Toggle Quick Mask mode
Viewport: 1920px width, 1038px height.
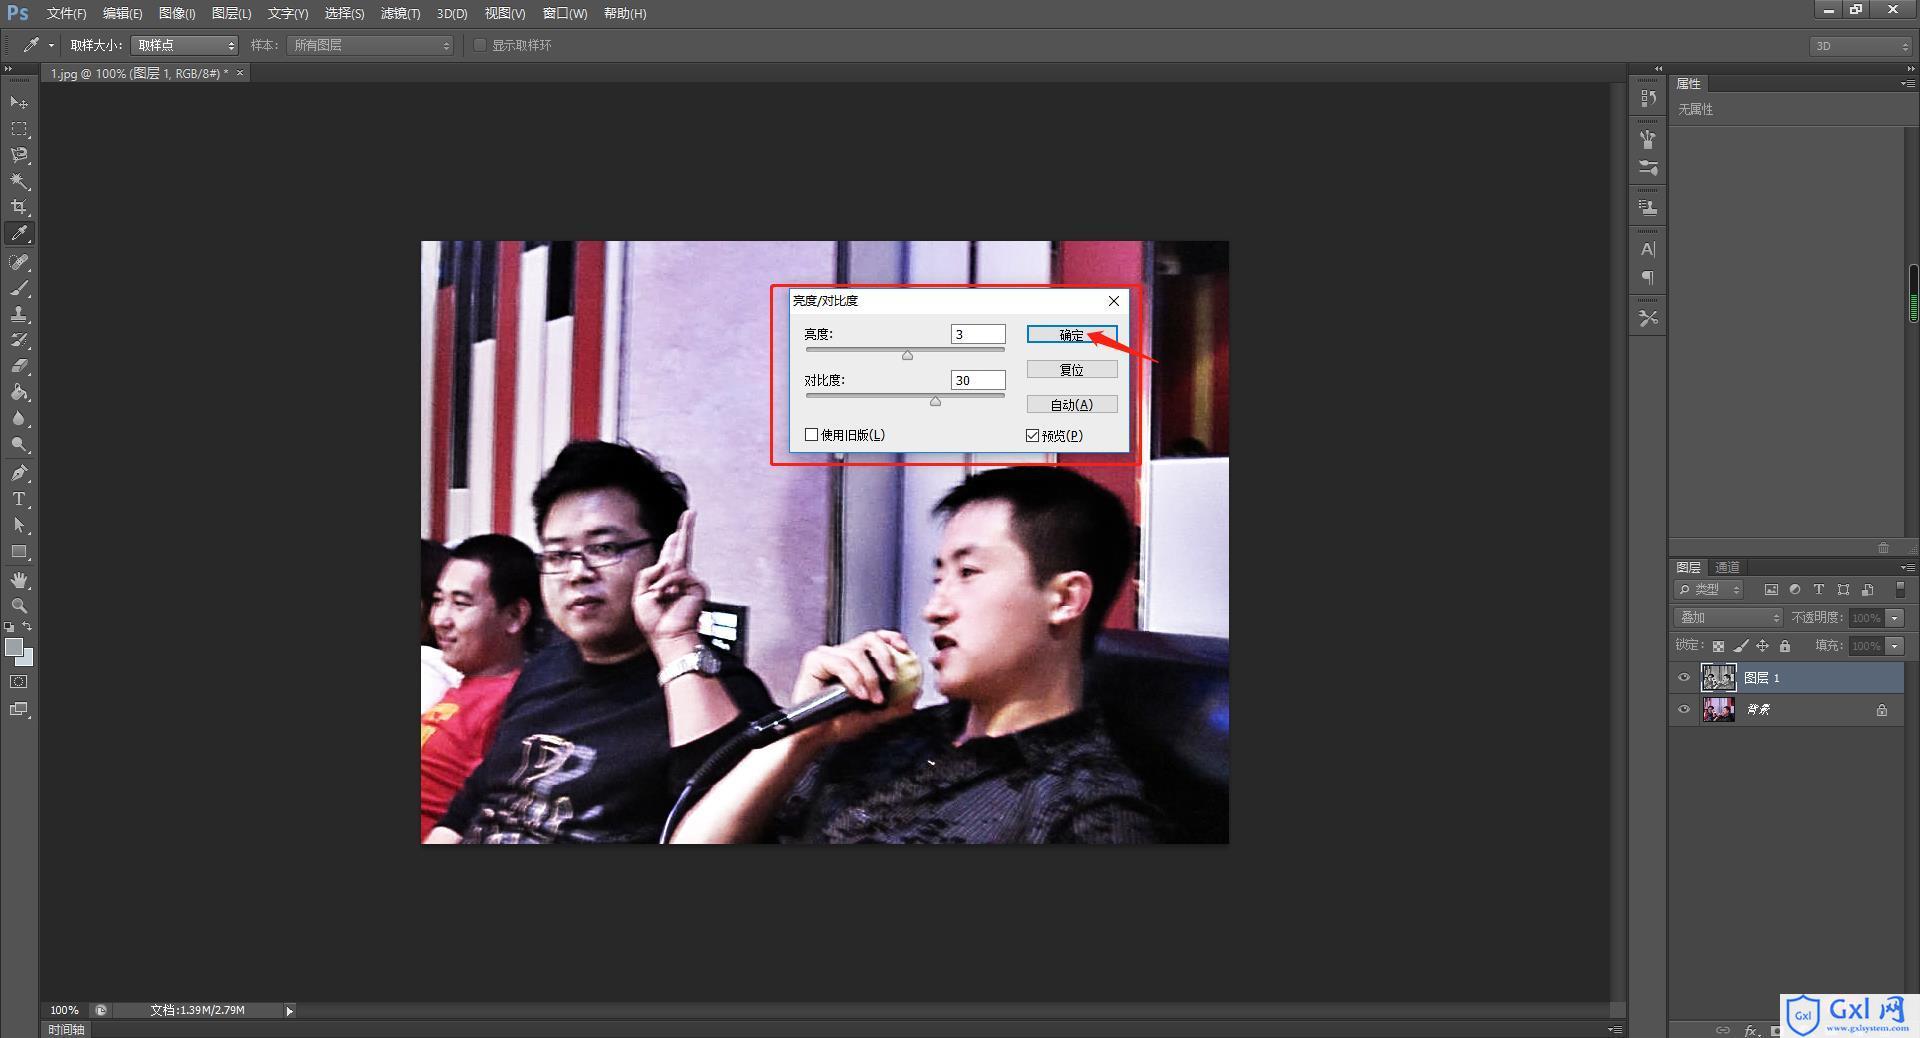(x=19, y=682)
